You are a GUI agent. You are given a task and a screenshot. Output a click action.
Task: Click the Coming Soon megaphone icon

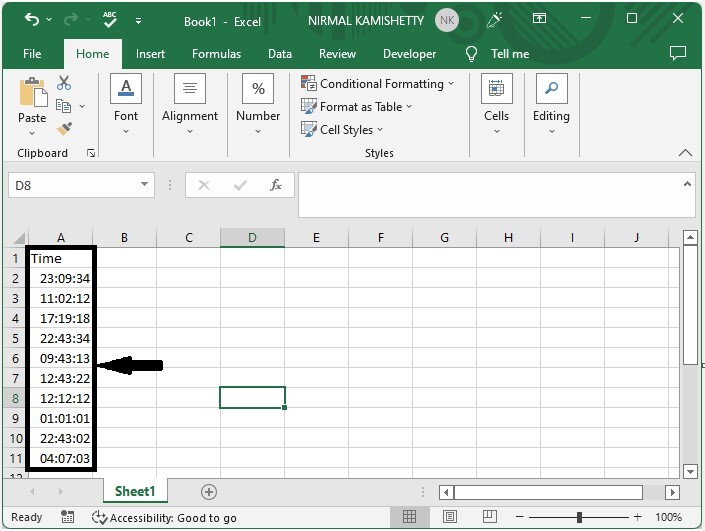point(494,19)
